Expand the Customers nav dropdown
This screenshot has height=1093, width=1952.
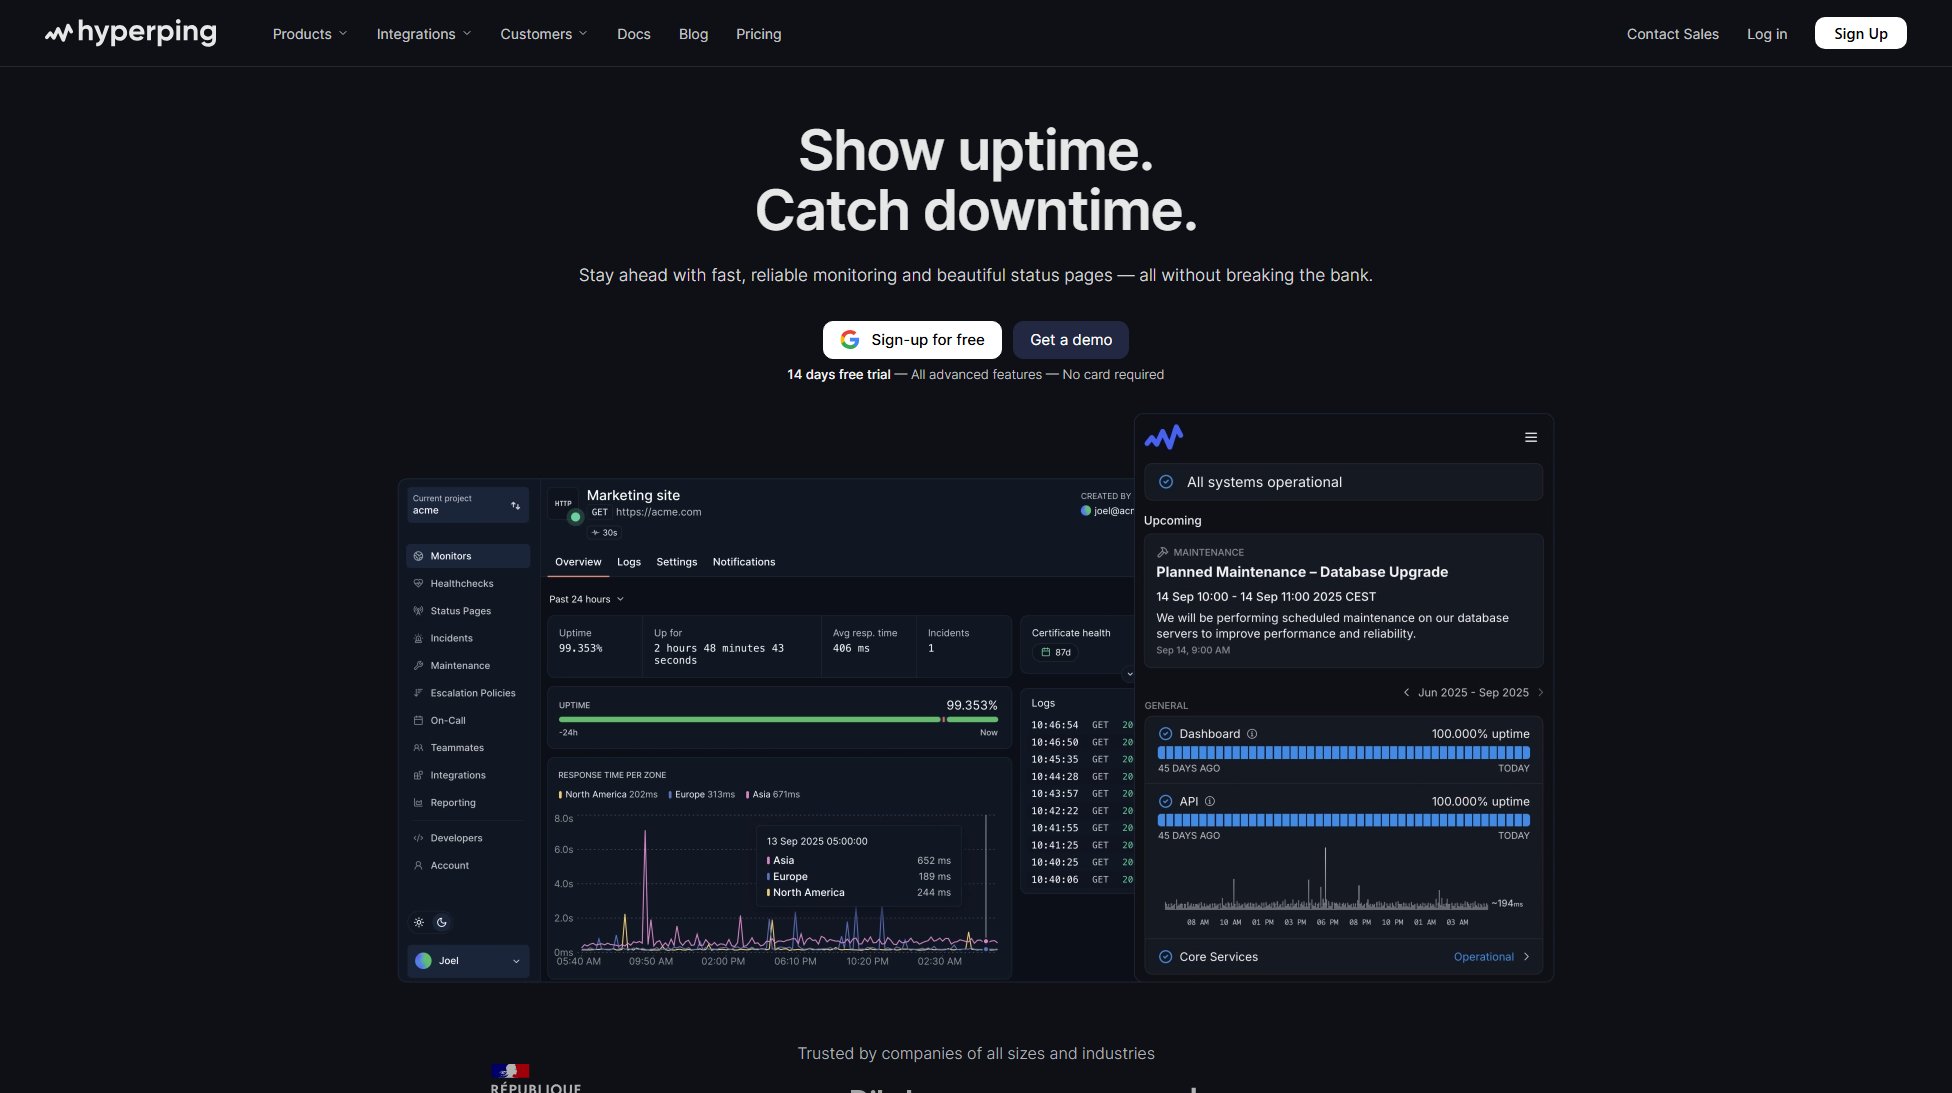tap(544, 34)
